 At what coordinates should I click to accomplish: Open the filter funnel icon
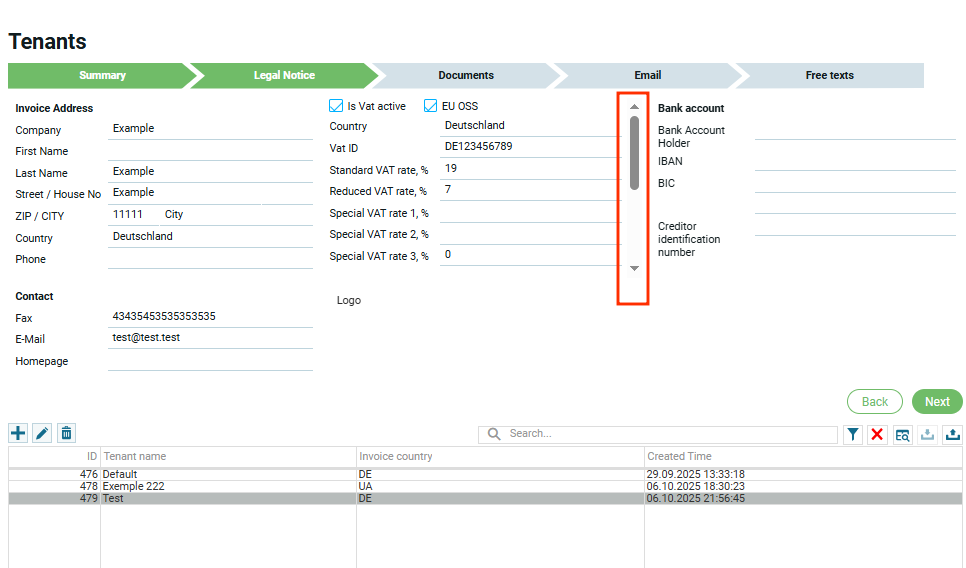tap(853, 434)
